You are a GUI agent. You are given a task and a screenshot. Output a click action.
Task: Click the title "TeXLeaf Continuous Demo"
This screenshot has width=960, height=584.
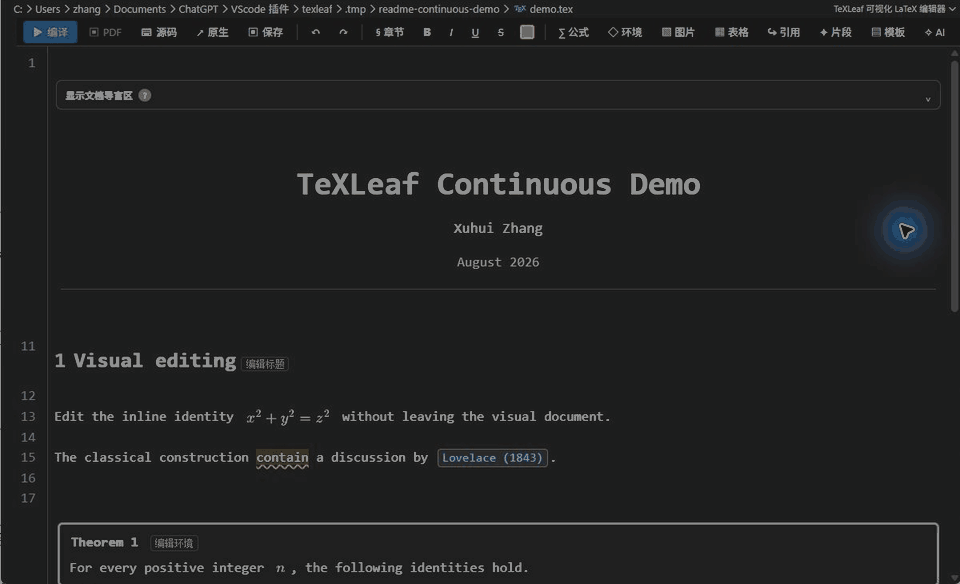(x=498, y=184)
